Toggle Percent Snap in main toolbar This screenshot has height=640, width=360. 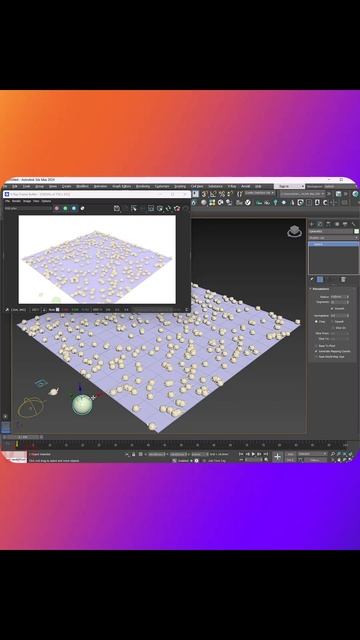tap(222, 194)
